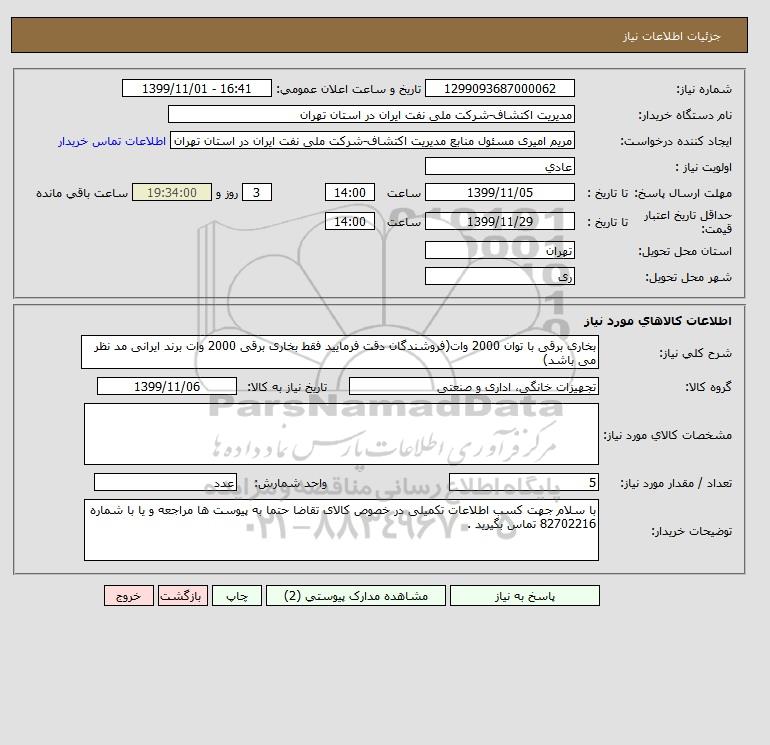Click the price validity date 1399/11/29
770x745 pixels.
tap(499, 221)
